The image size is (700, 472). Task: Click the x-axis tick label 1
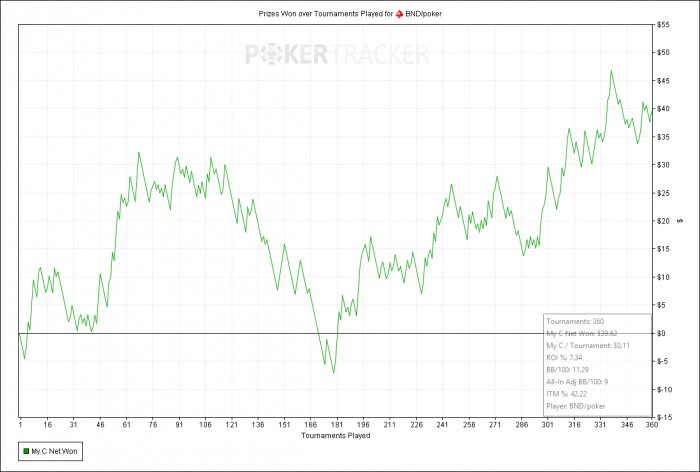21,425
